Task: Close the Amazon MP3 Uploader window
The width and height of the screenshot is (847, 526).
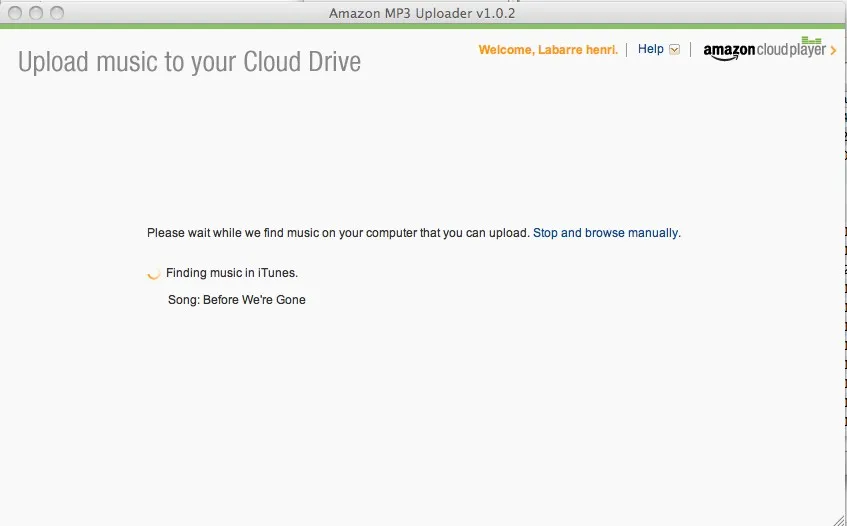Action: point(15,13)
